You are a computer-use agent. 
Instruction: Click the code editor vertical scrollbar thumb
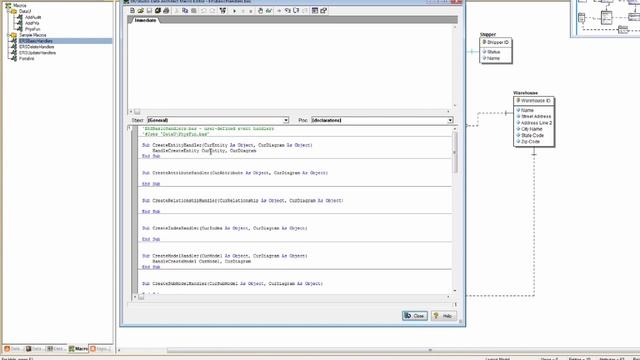pyautogui.click(x=455, y=152)
